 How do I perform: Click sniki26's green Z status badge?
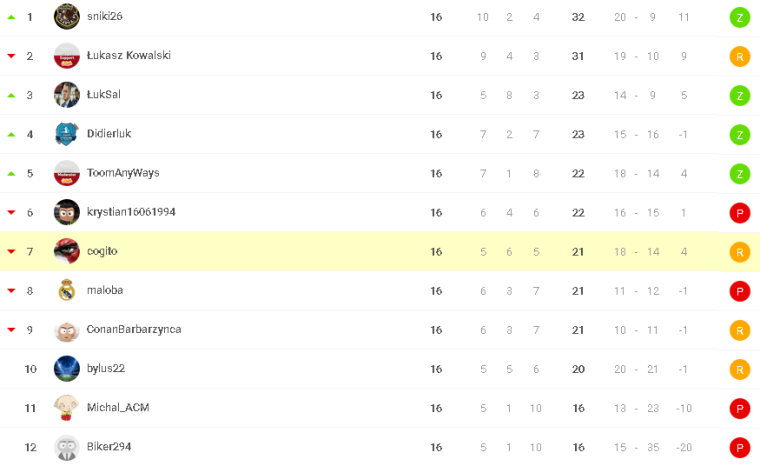click(x=740, y=17)
